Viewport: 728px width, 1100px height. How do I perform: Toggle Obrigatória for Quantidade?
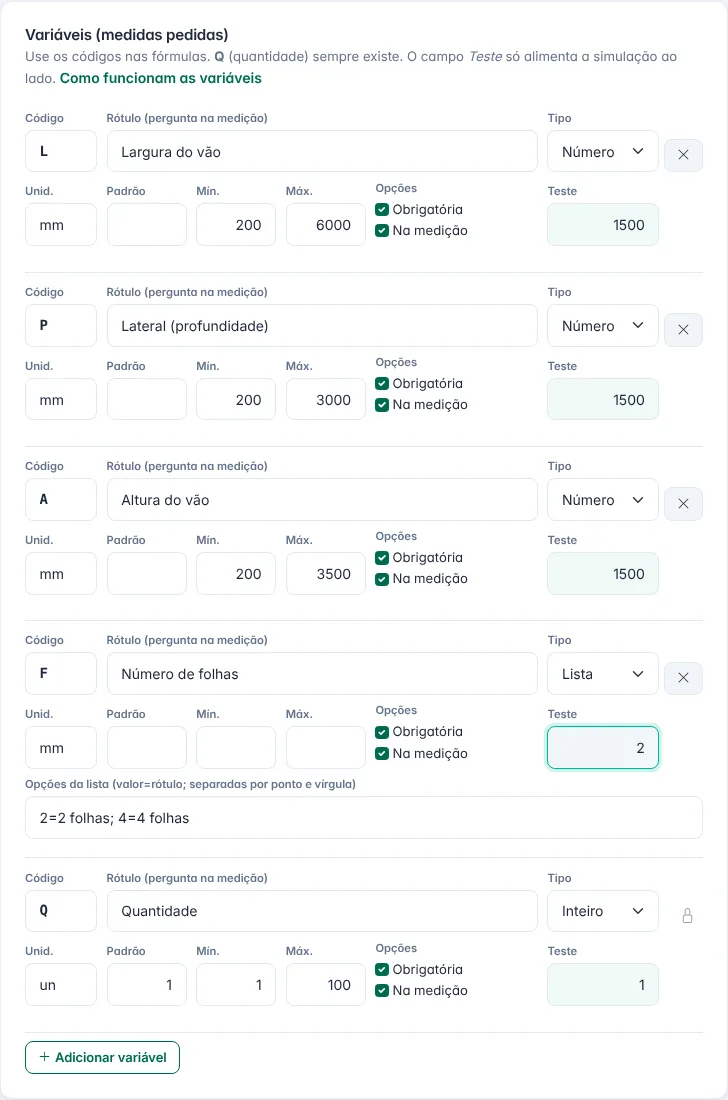(x=382, y=970)
